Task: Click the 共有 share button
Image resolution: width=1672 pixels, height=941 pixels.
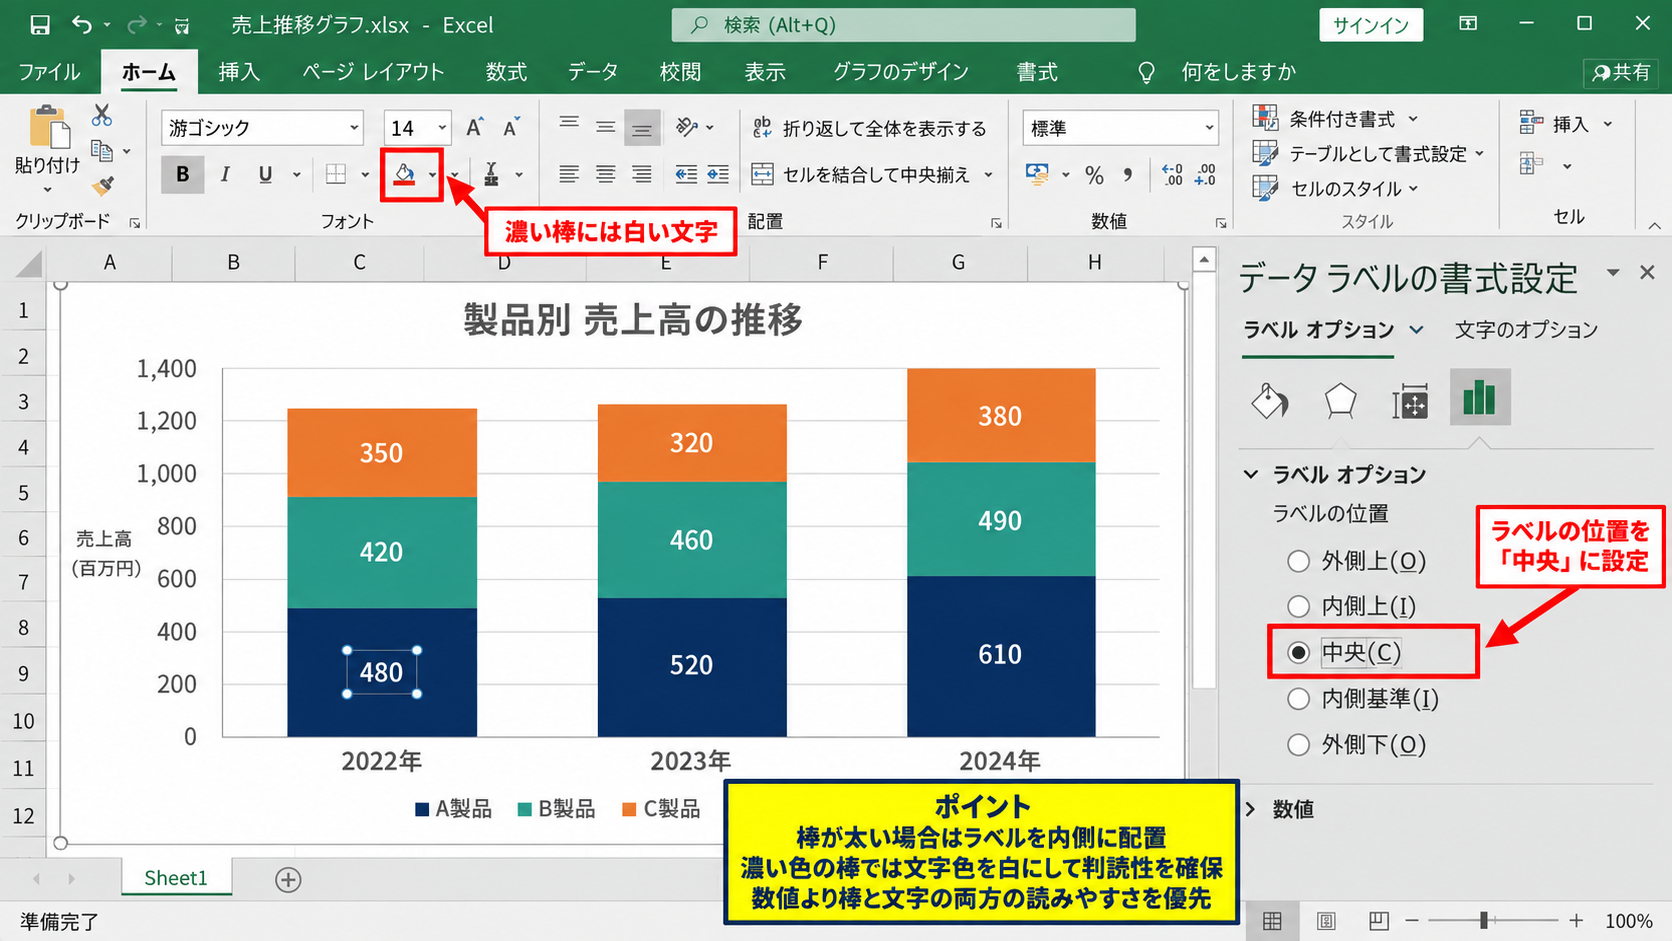Action: coord(1621,72)
